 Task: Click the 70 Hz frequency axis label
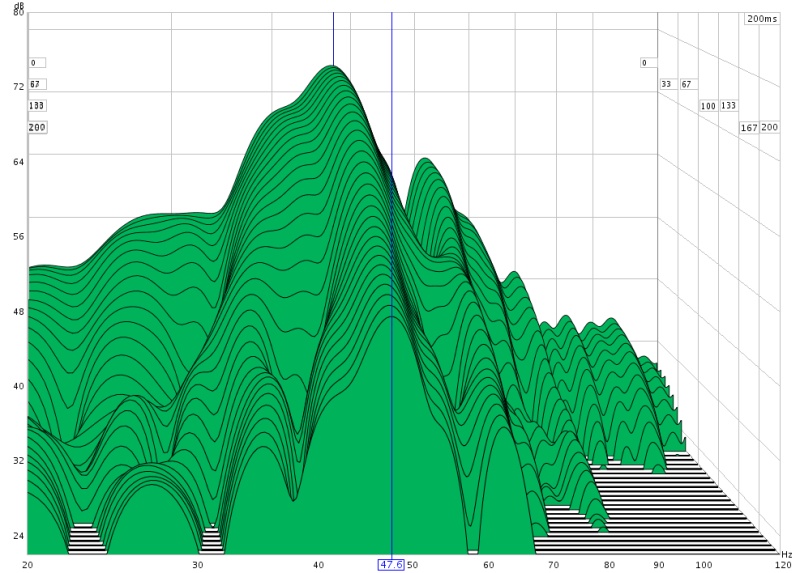coord(554,565)
